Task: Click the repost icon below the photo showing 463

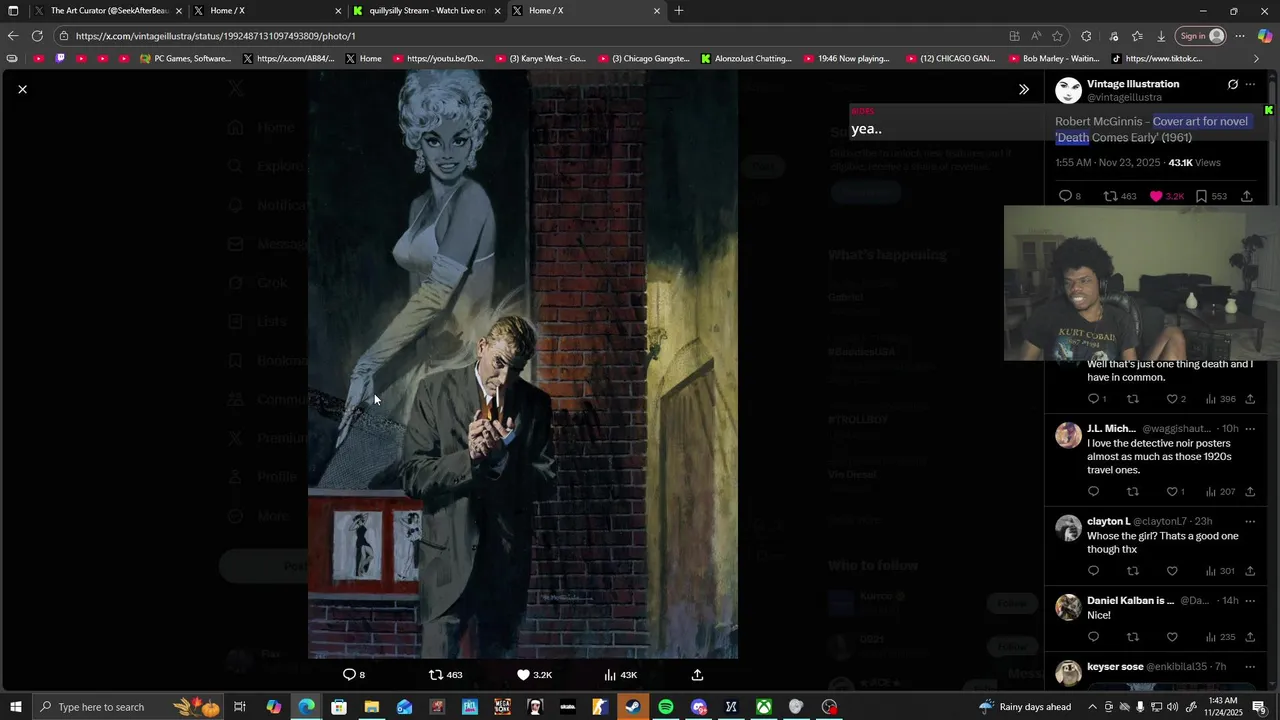Action: coord(436,675)
